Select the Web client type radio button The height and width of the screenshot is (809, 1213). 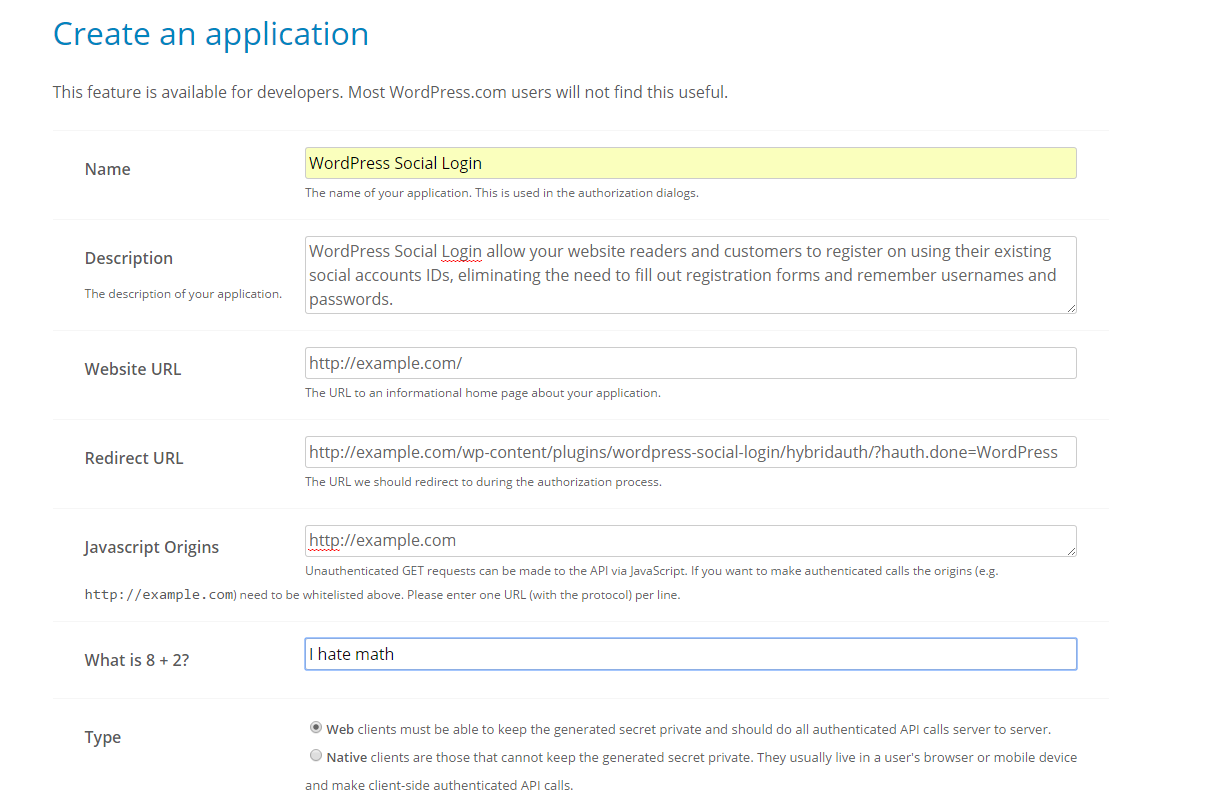click(x=316, y=728)
